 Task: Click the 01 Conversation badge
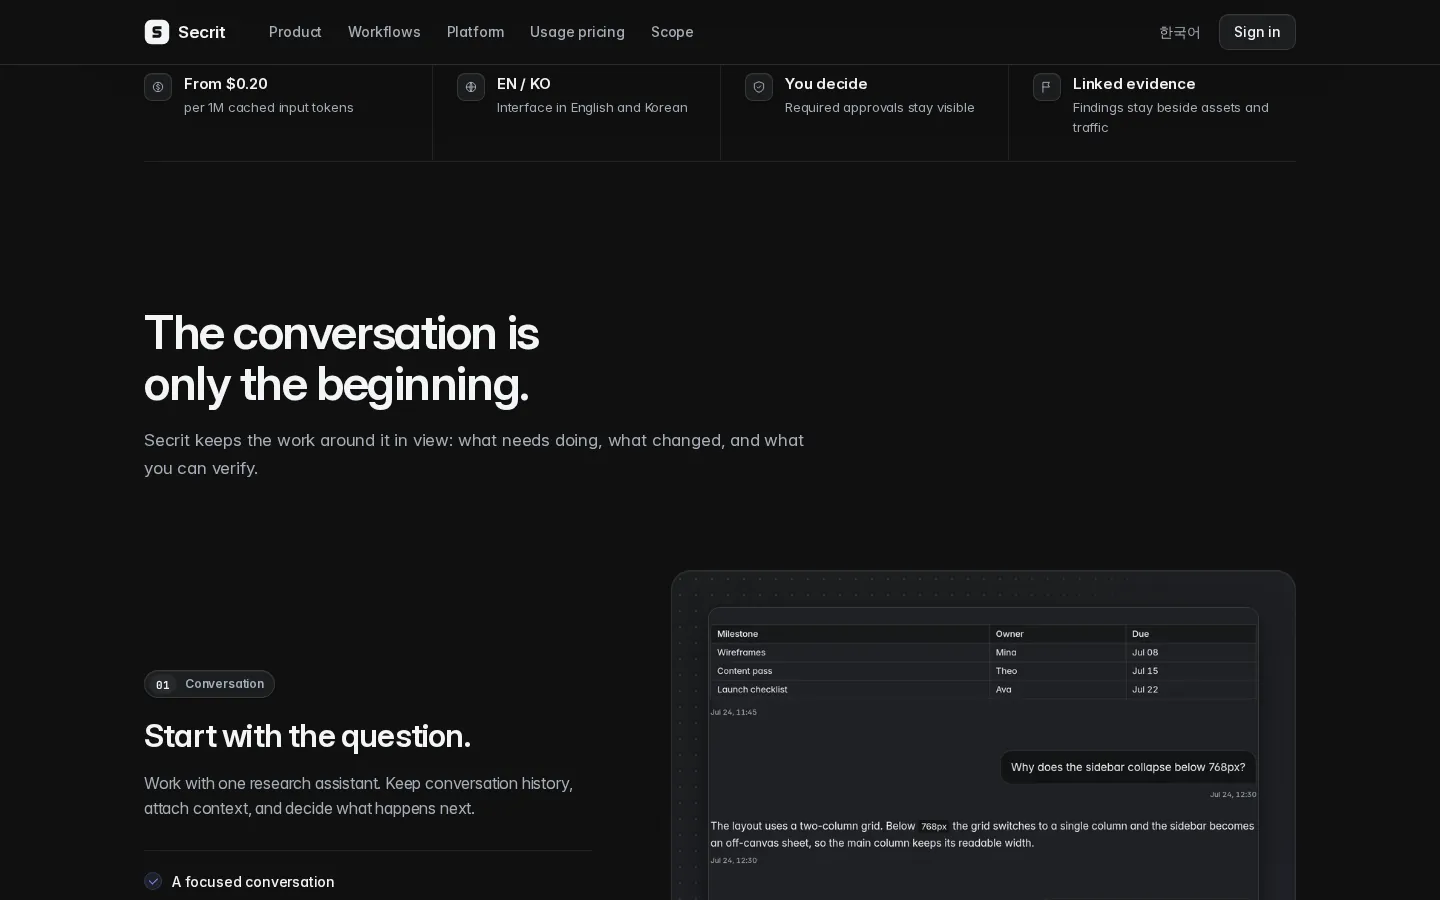[x=209, y=684]
